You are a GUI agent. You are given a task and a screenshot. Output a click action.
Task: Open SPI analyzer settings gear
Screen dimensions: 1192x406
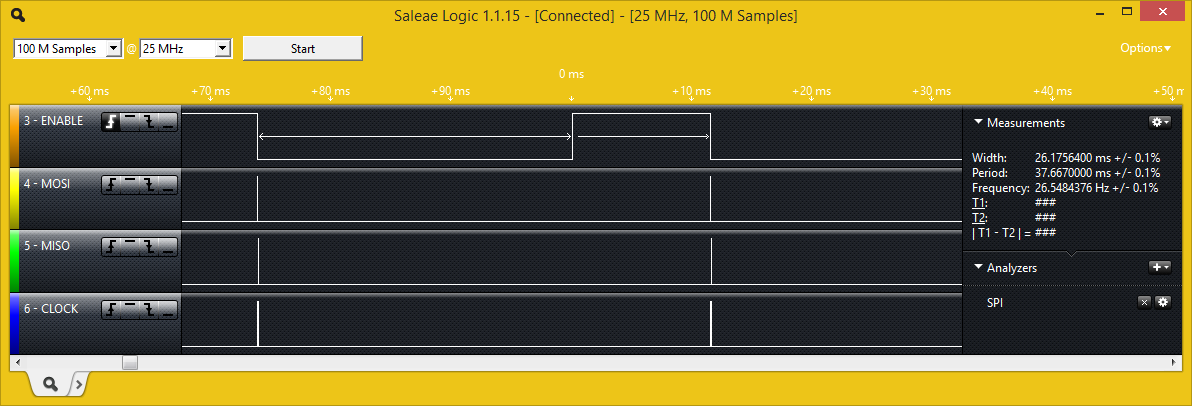point(1162,303)
